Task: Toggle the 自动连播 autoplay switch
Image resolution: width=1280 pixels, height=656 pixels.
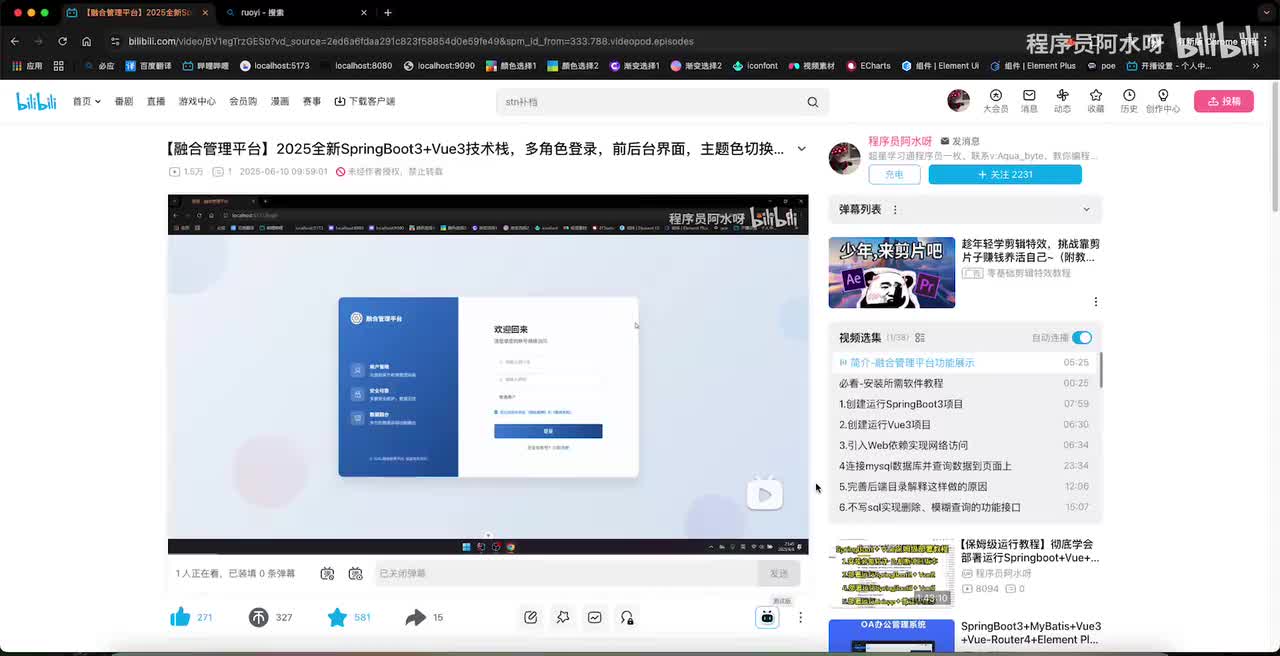Action: 1082,338
